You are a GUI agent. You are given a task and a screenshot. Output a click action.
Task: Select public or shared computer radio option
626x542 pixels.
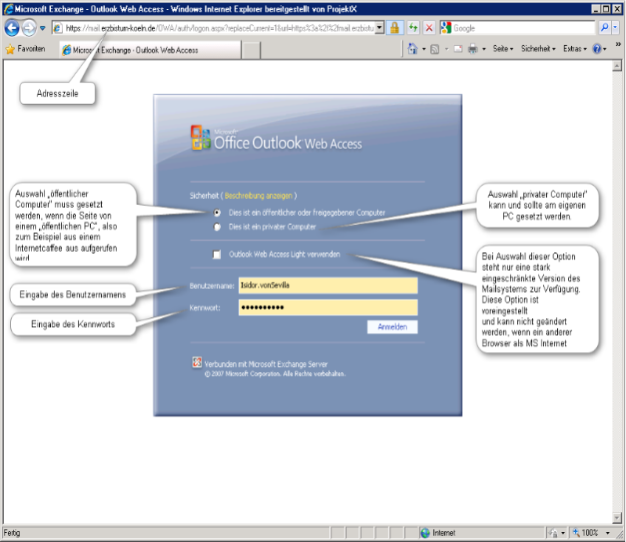pyautogui.click(x=217, y=213)
